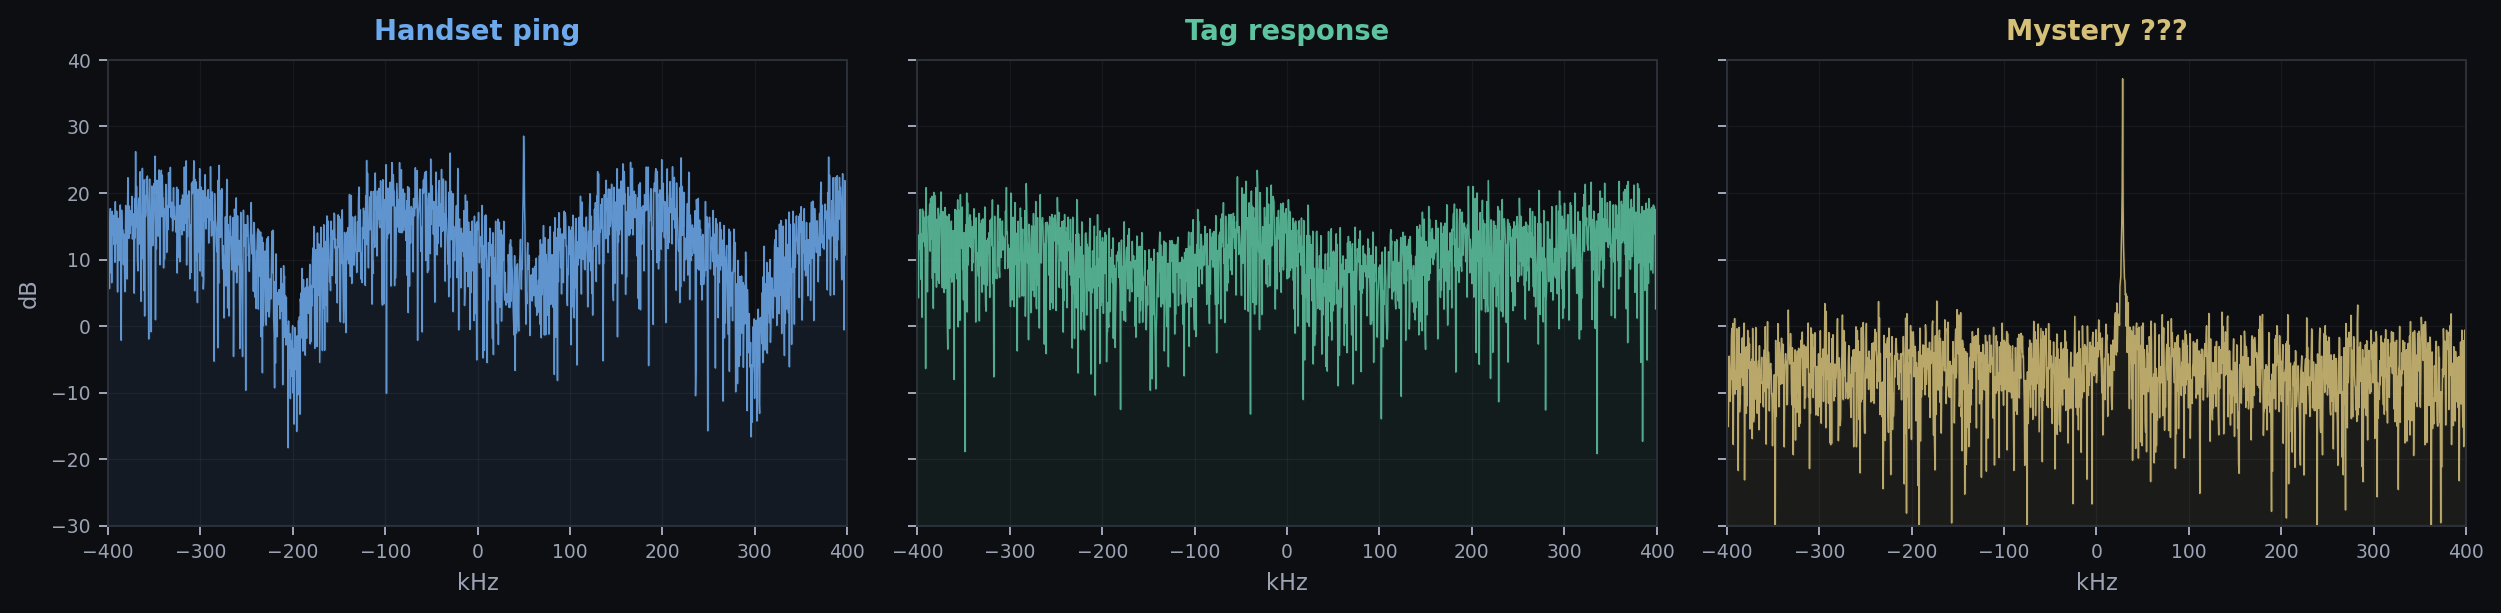The image size is (2501, 613).
Task: Click the dB y-axis label
Action: click(29, 295)
